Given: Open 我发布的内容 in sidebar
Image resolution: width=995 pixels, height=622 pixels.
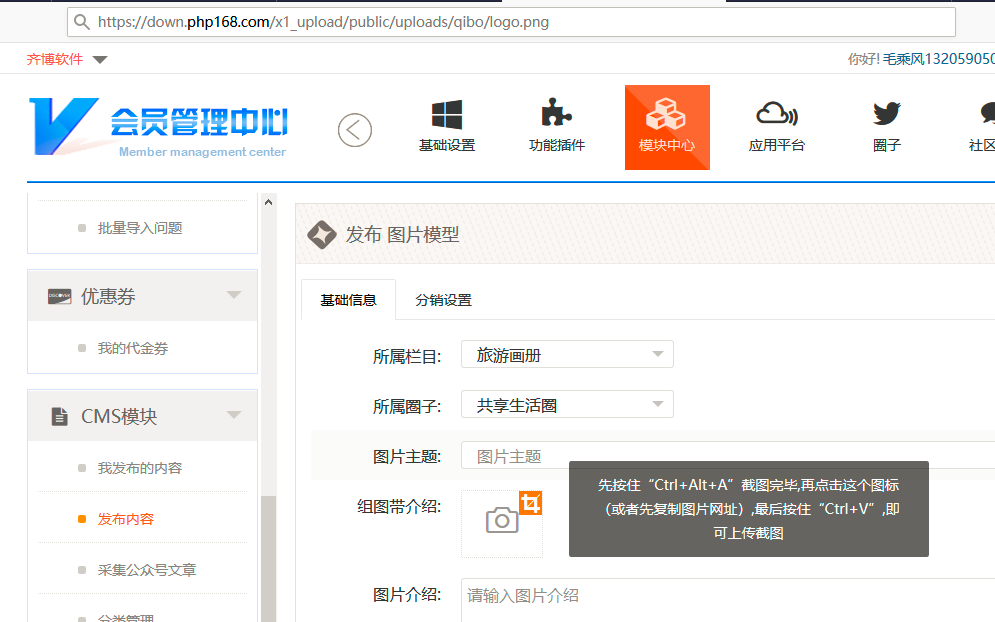Looking at the screenshot, I should [139, 468].
